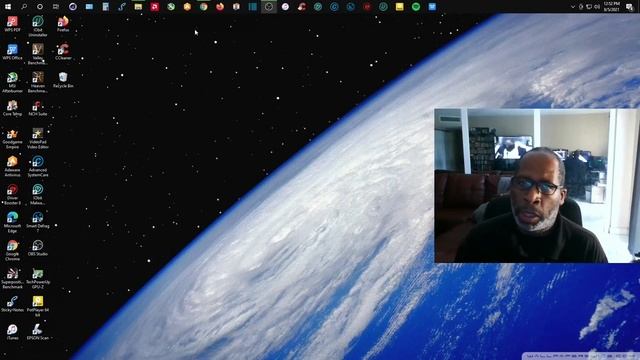Image resolution: width=640 pixels, height=360 pixels.
Task: Open the yellow Sticky Notes taskbar icon
Action: point(400,7)
